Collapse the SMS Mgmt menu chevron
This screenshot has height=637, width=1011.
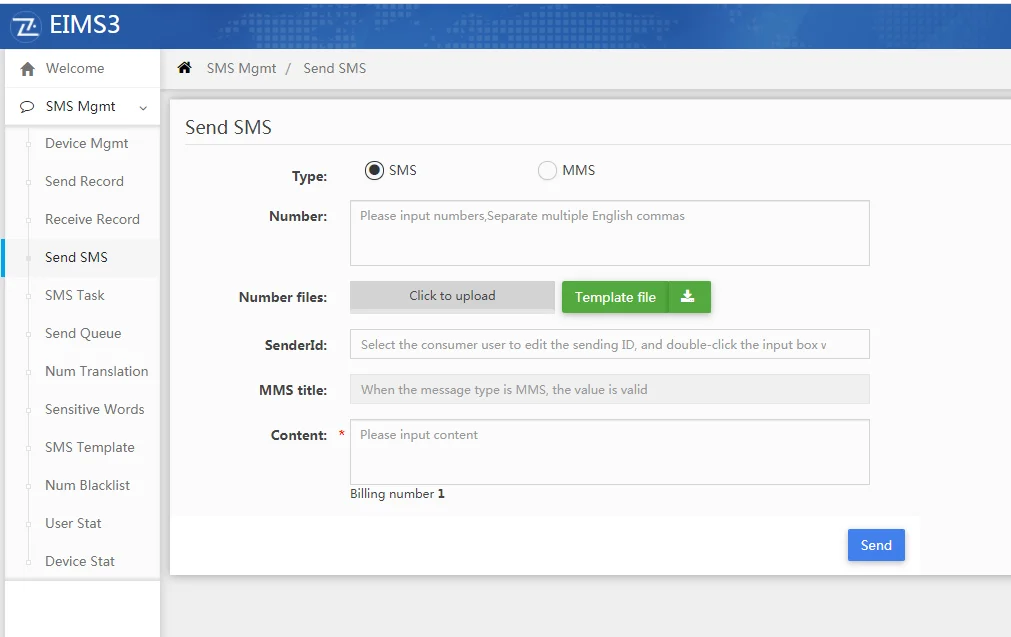(143, 108)
